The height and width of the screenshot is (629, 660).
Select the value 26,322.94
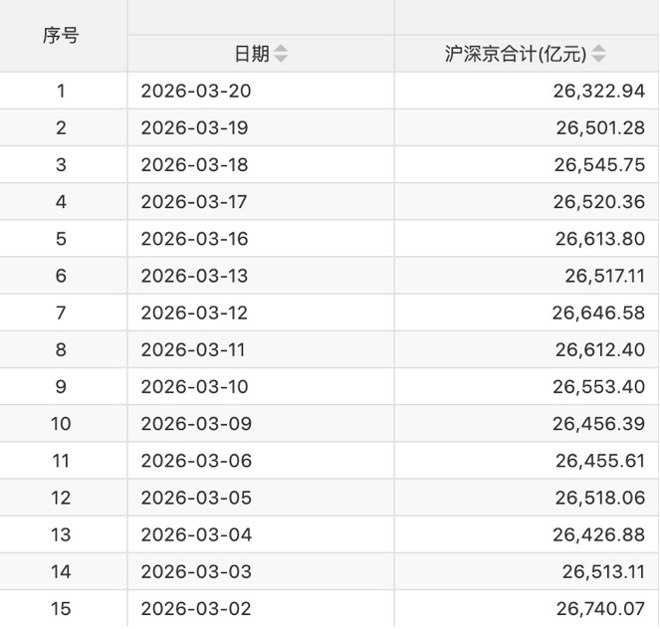click(x=598, y=91)
